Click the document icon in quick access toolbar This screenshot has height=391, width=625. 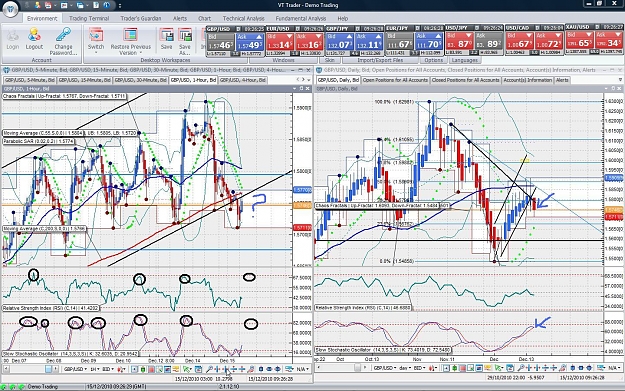click(96, 6)
